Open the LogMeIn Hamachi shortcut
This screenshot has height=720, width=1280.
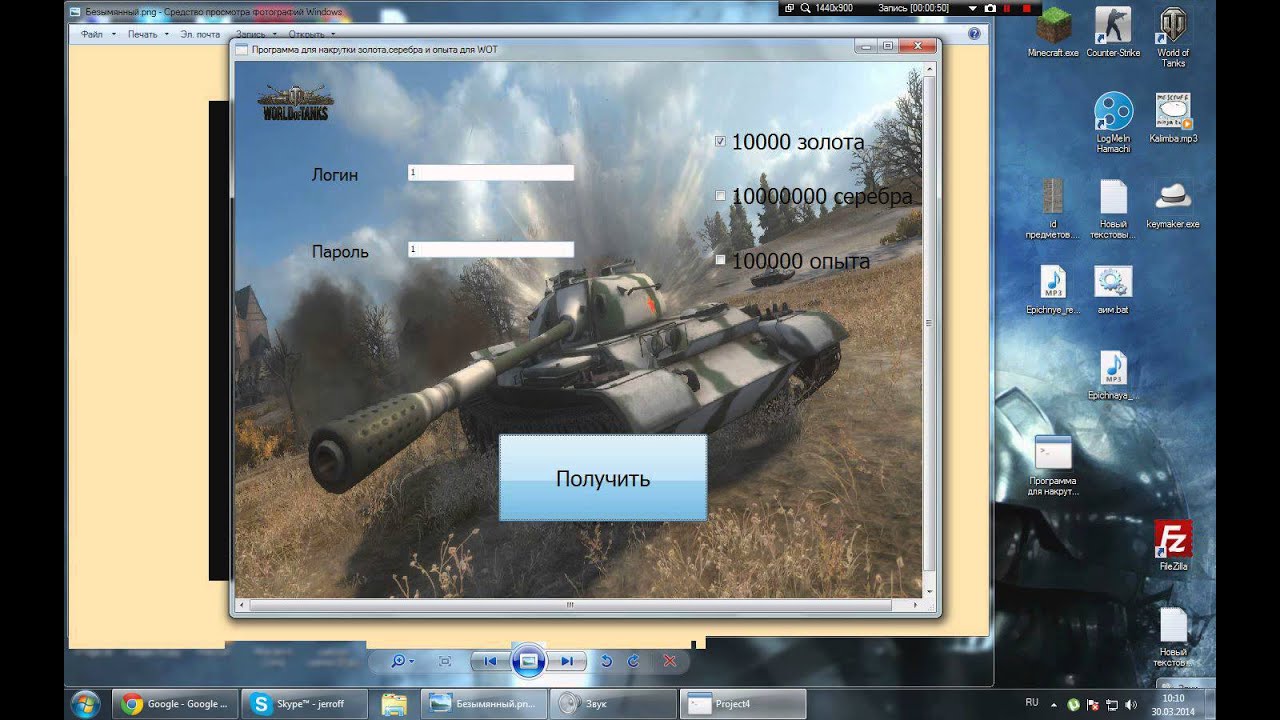1113,122
